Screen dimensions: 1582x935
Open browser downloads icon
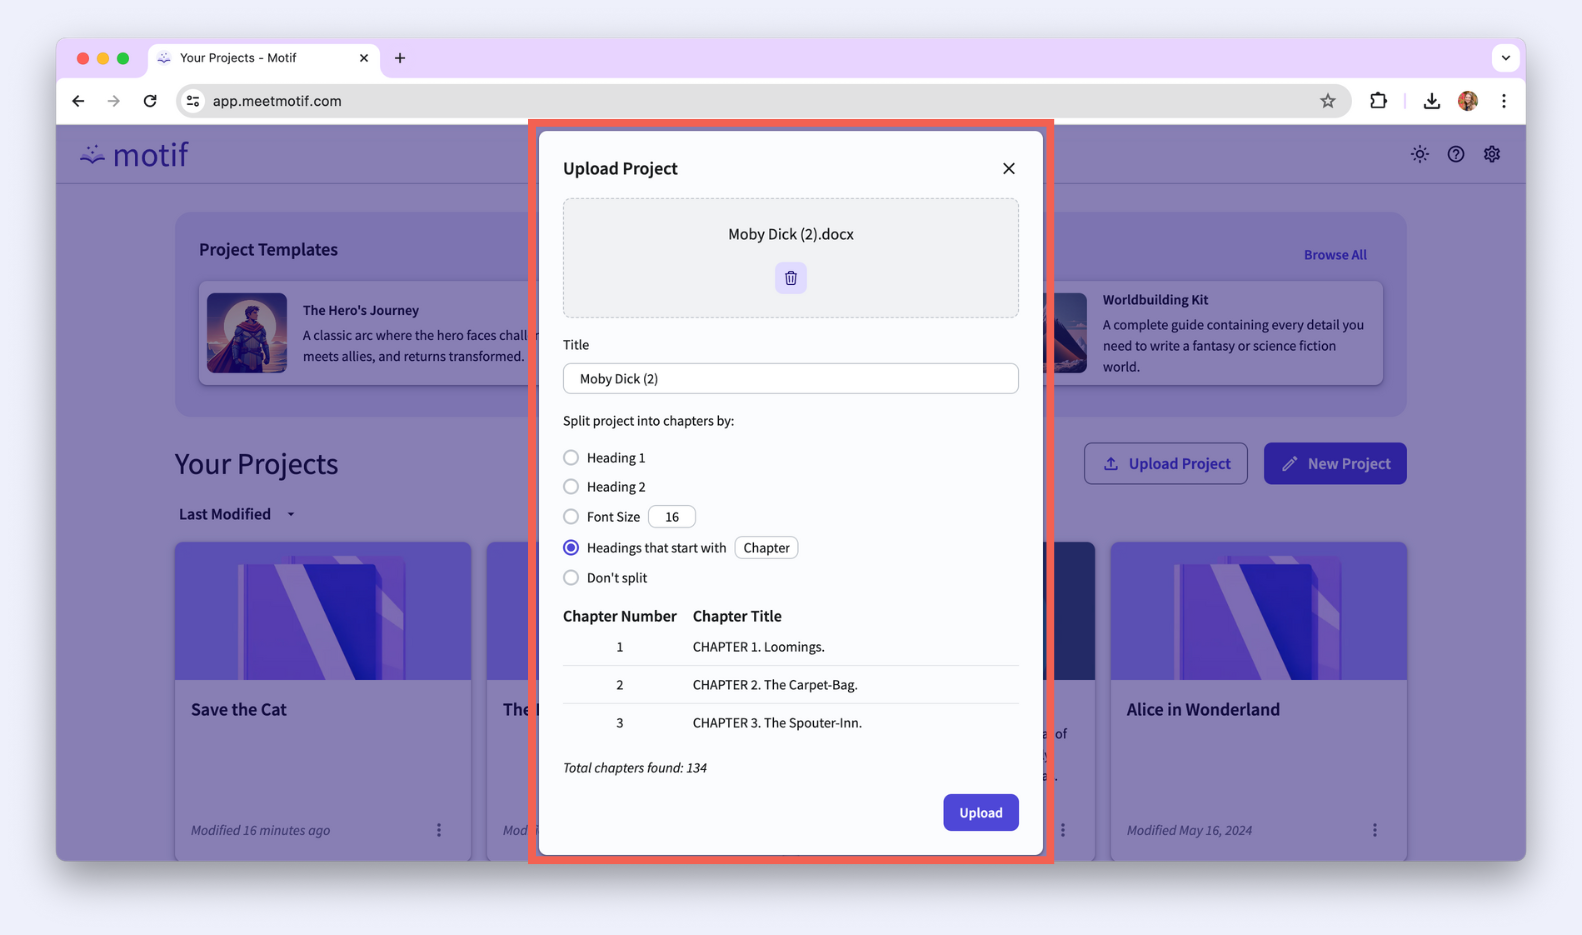tap(1431, 101)
